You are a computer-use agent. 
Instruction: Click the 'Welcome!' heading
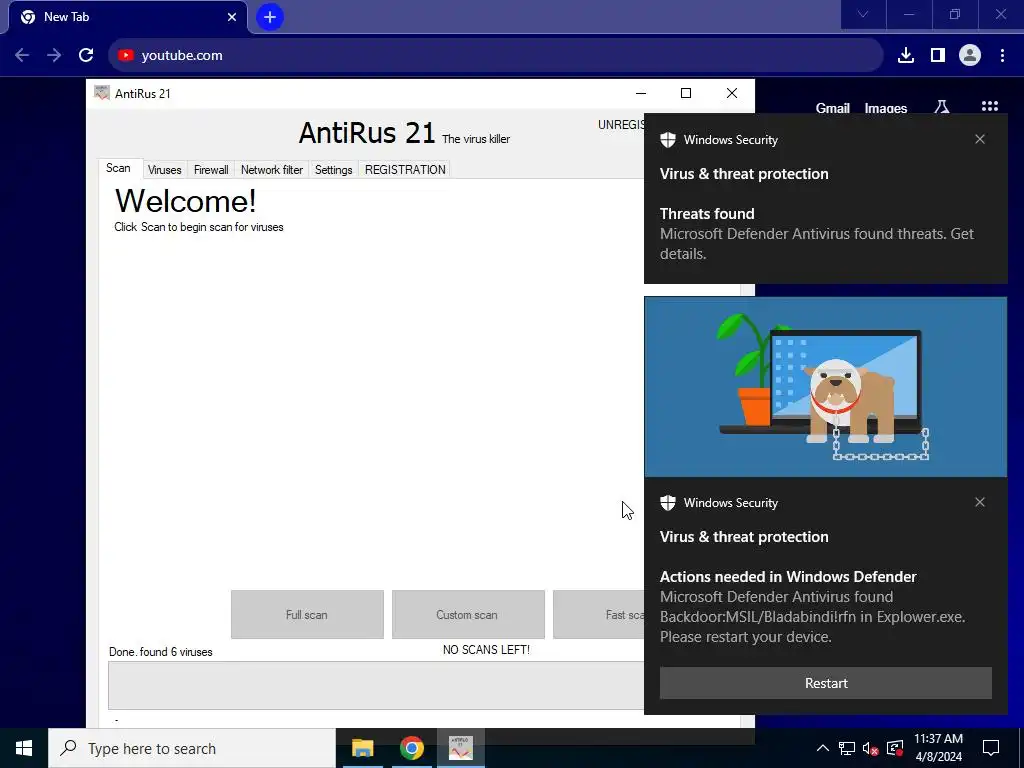185,200
